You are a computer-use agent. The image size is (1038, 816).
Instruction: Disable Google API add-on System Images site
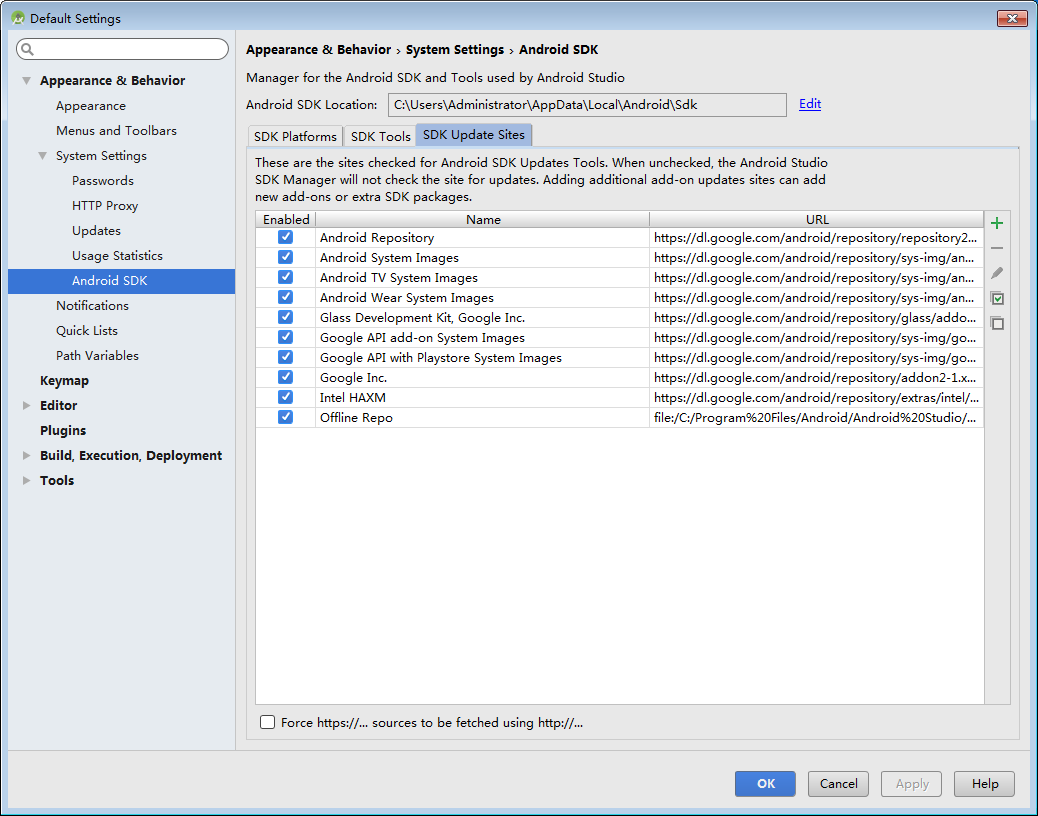[285, 337]
